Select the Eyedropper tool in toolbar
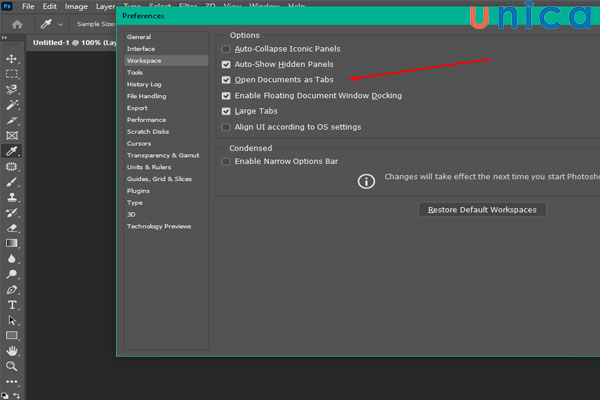The height and width of the screenshot is (400, 600). (11, 151)
